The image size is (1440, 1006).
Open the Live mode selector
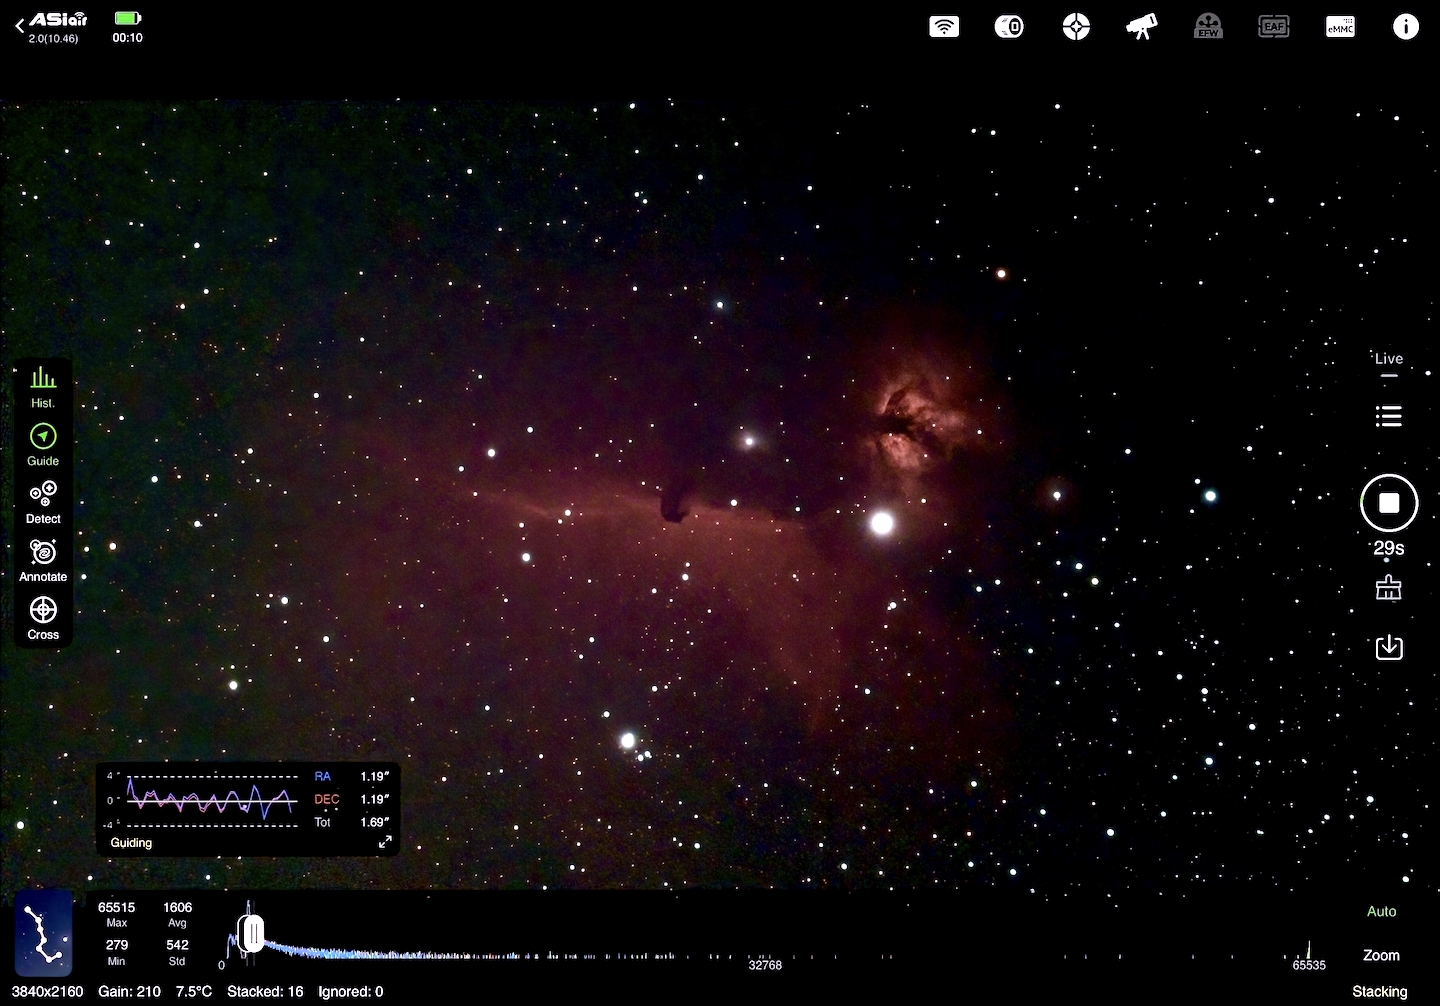click(x=1389, y=362)
